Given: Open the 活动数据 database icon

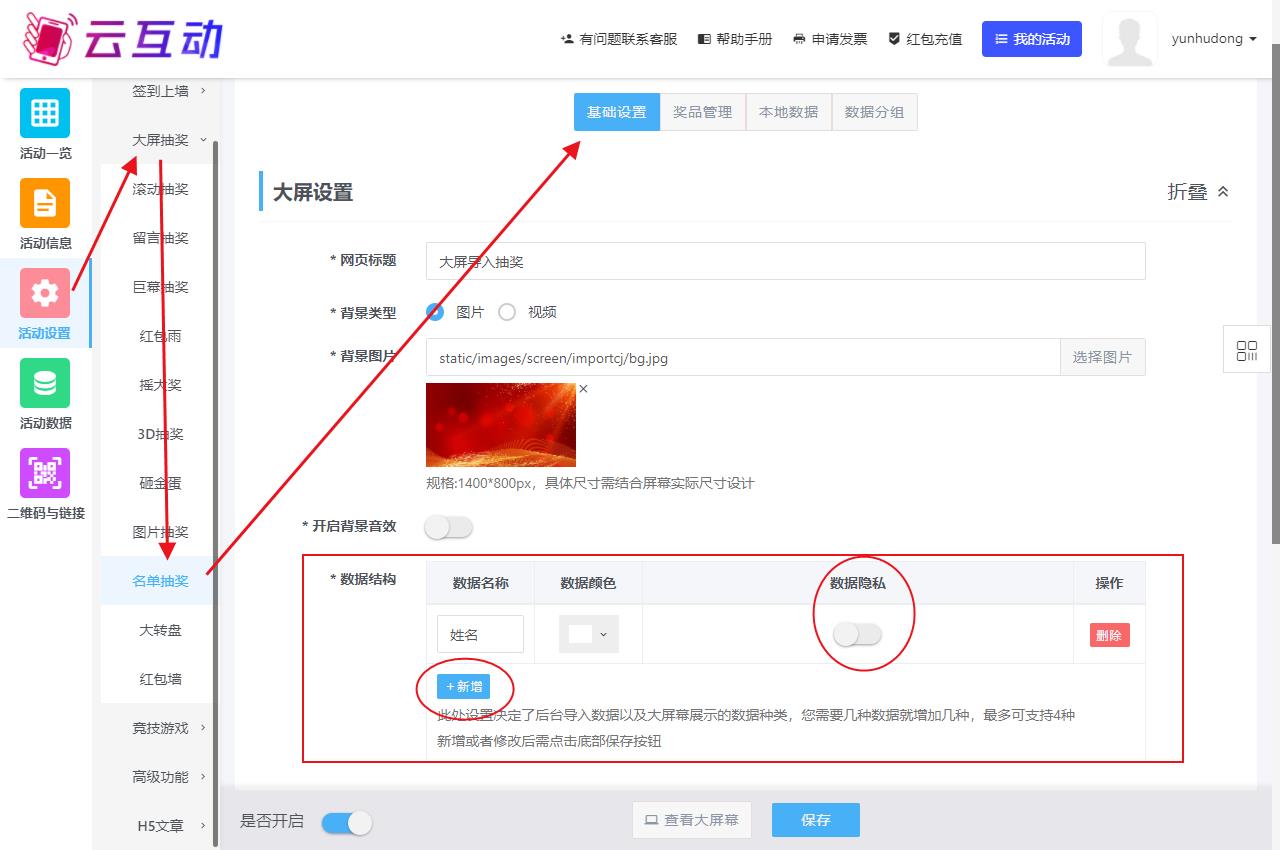Looking at the screenshot, I should [45, 383].
